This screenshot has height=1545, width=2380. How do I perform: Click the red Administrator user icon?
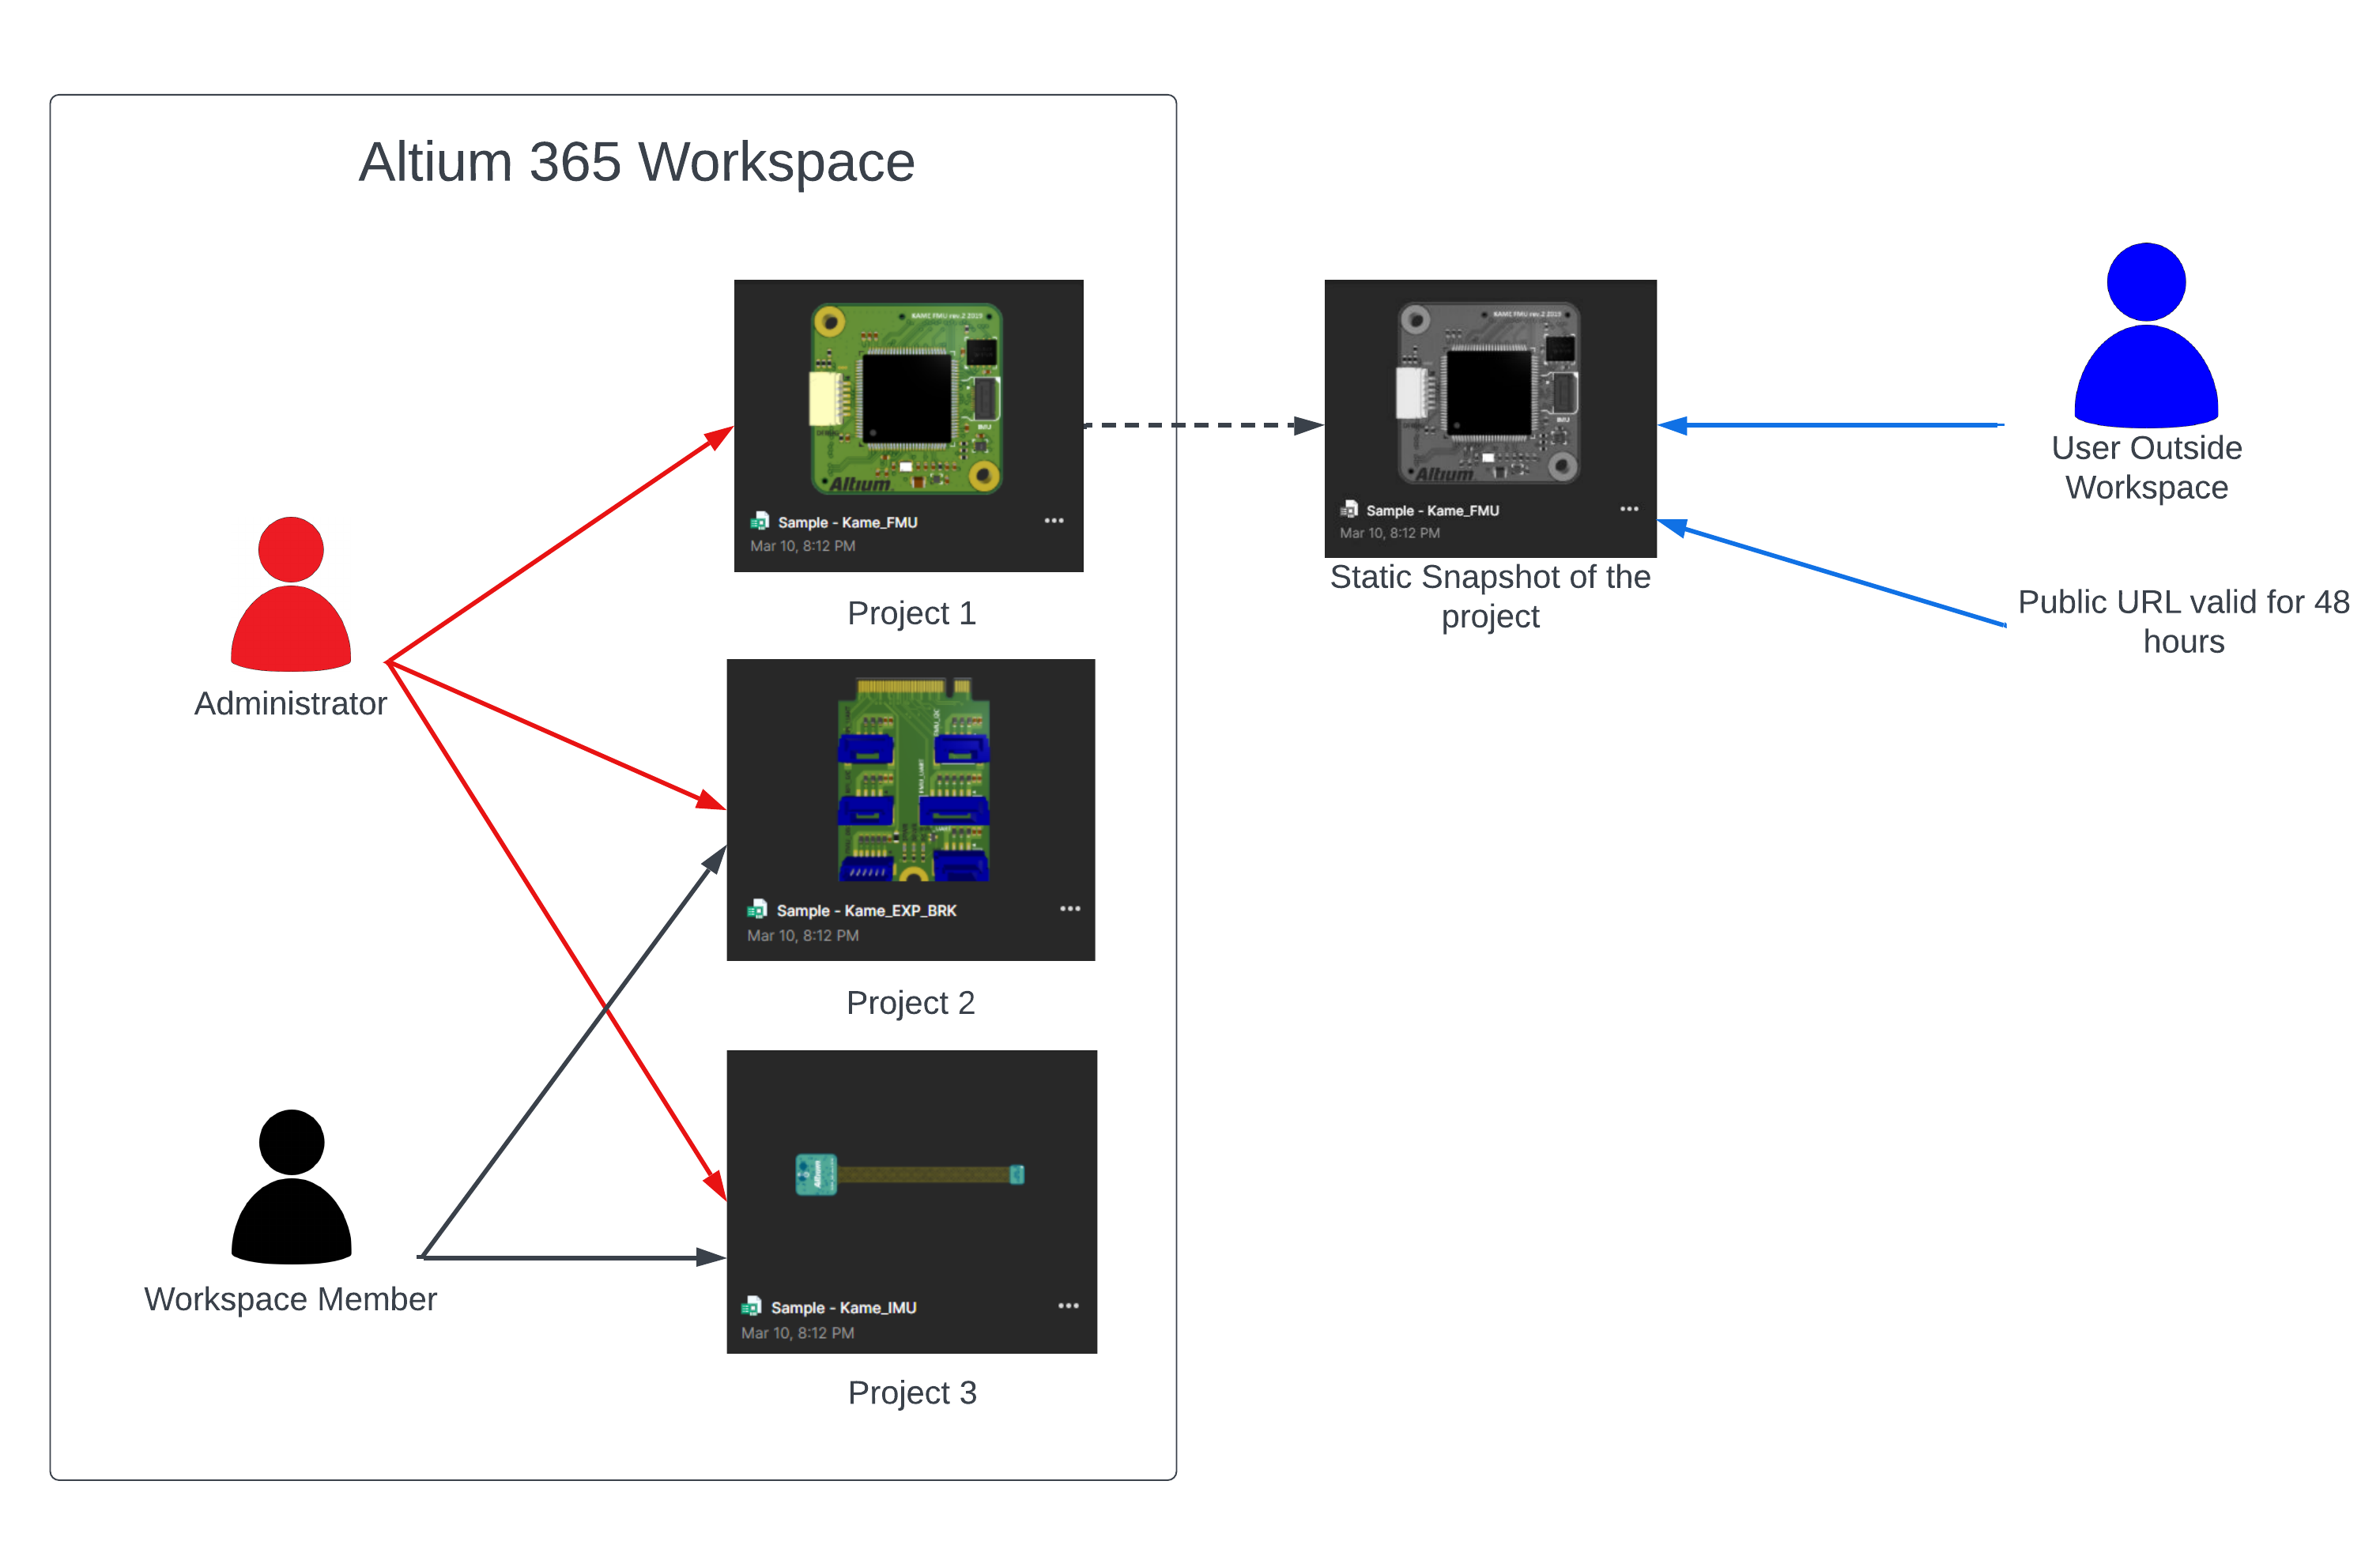[x=290, y=593]
